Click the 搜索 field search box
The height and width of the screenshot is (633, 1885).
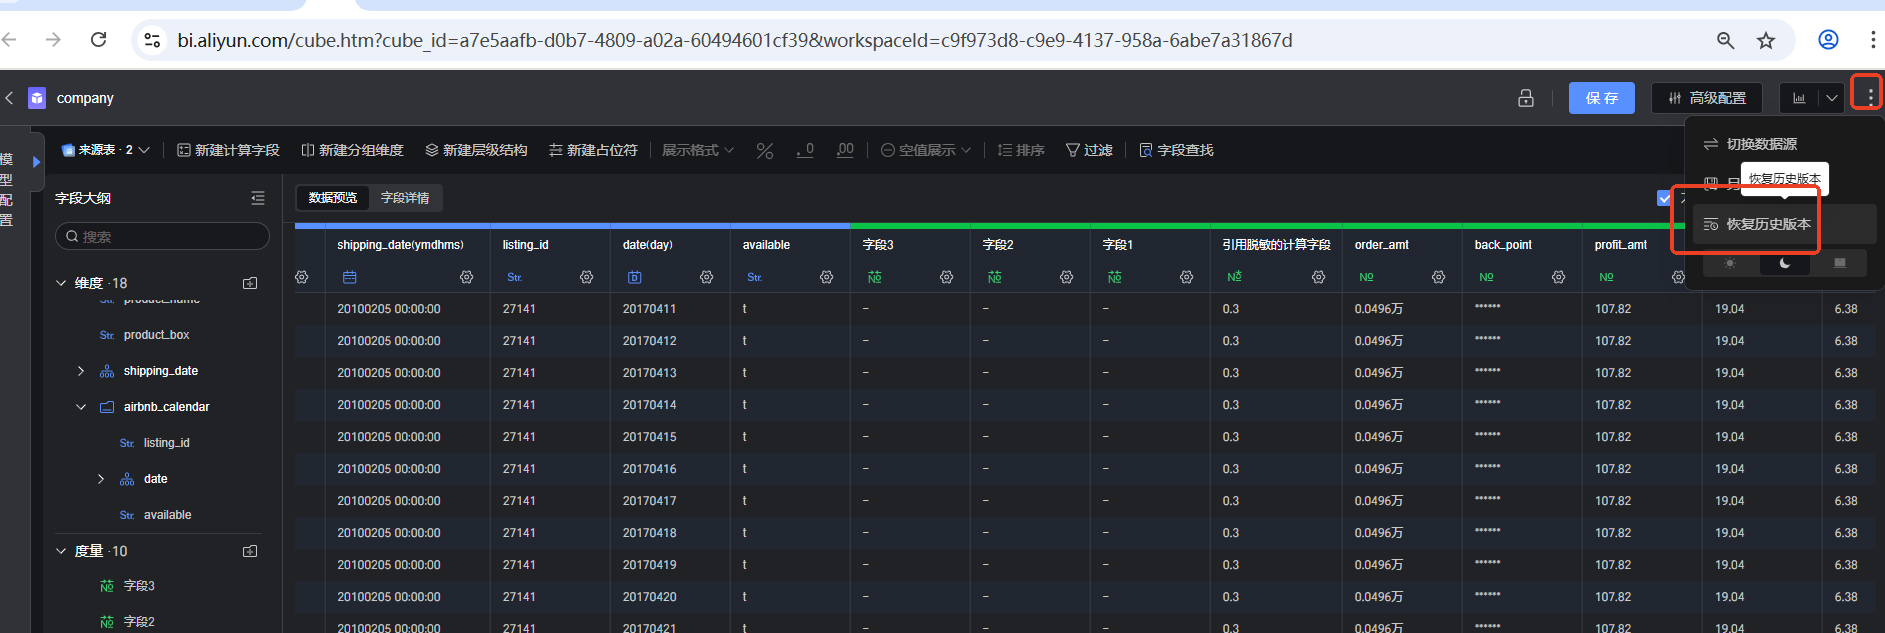(x=162, y=237)
